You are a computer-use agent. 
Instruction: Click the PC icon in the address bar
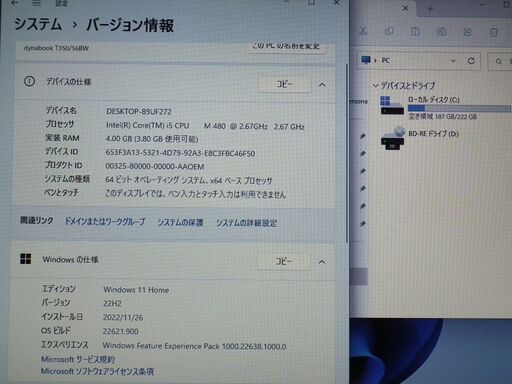tap(366, 60)
